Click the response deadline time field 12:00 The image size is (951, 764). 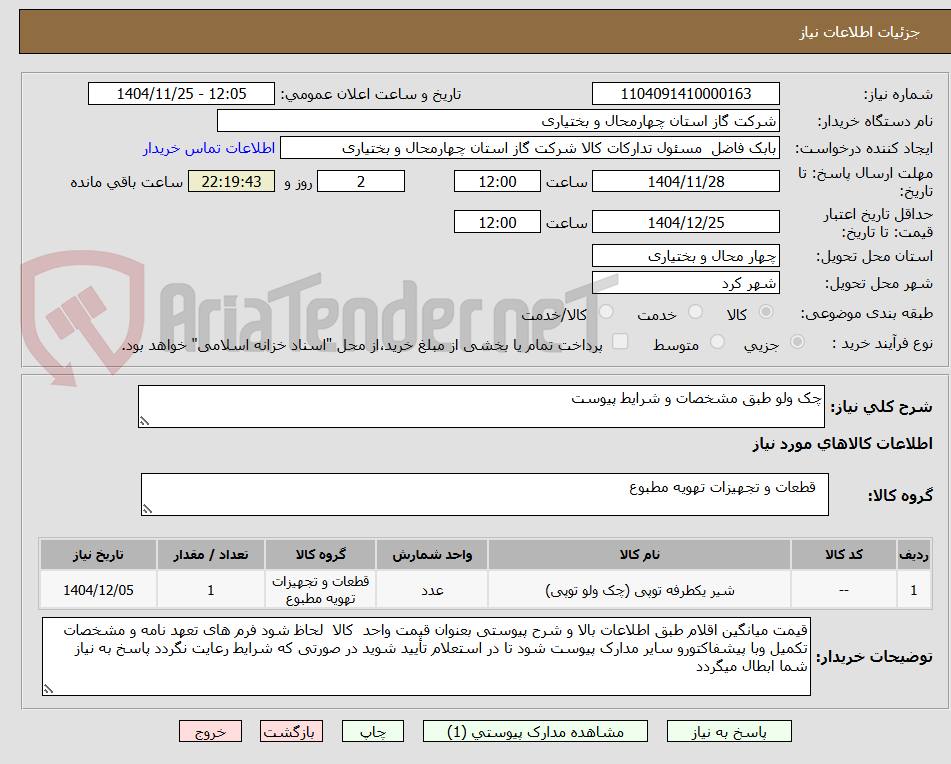(497, 181)
